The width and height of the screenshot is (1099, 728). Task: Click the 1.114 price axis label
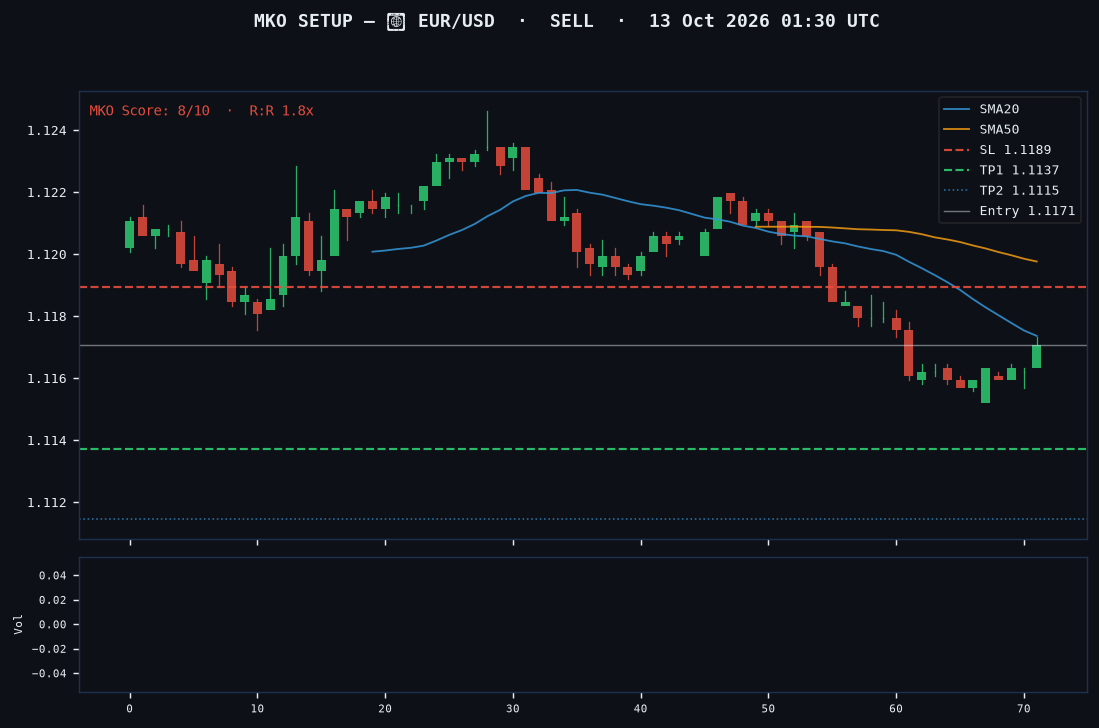pos(46,441)
